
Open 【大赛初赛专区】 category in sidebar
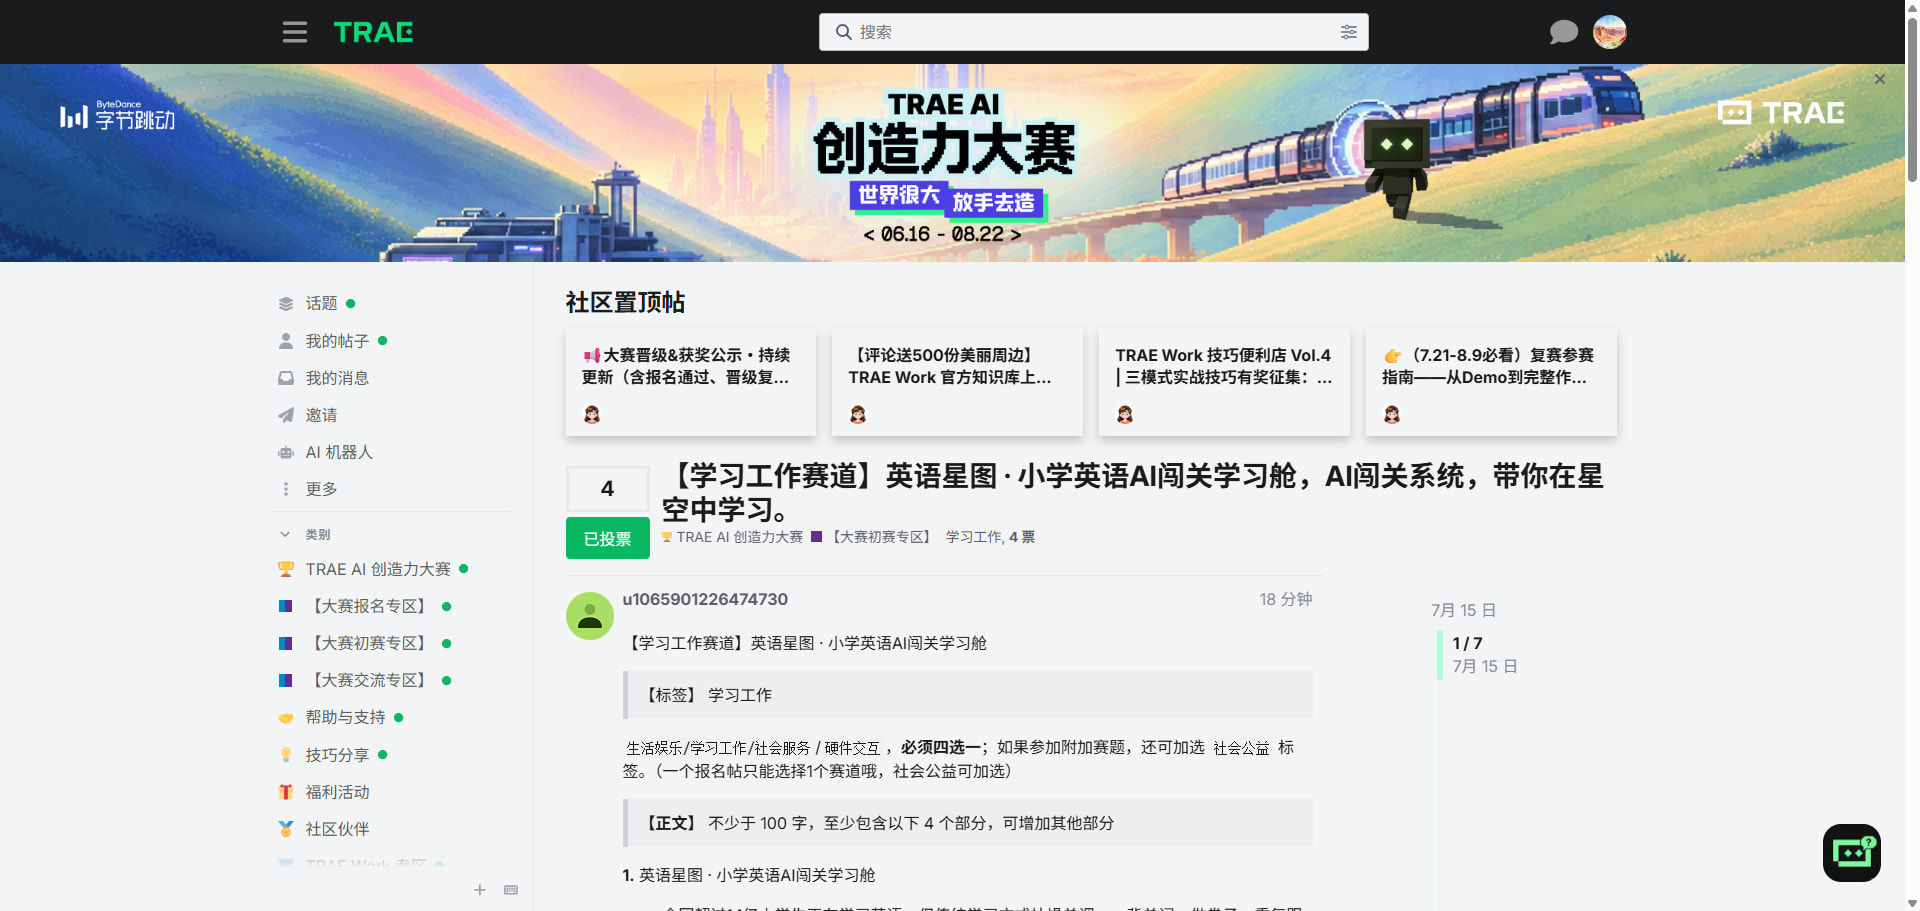[x=369, y=643]
